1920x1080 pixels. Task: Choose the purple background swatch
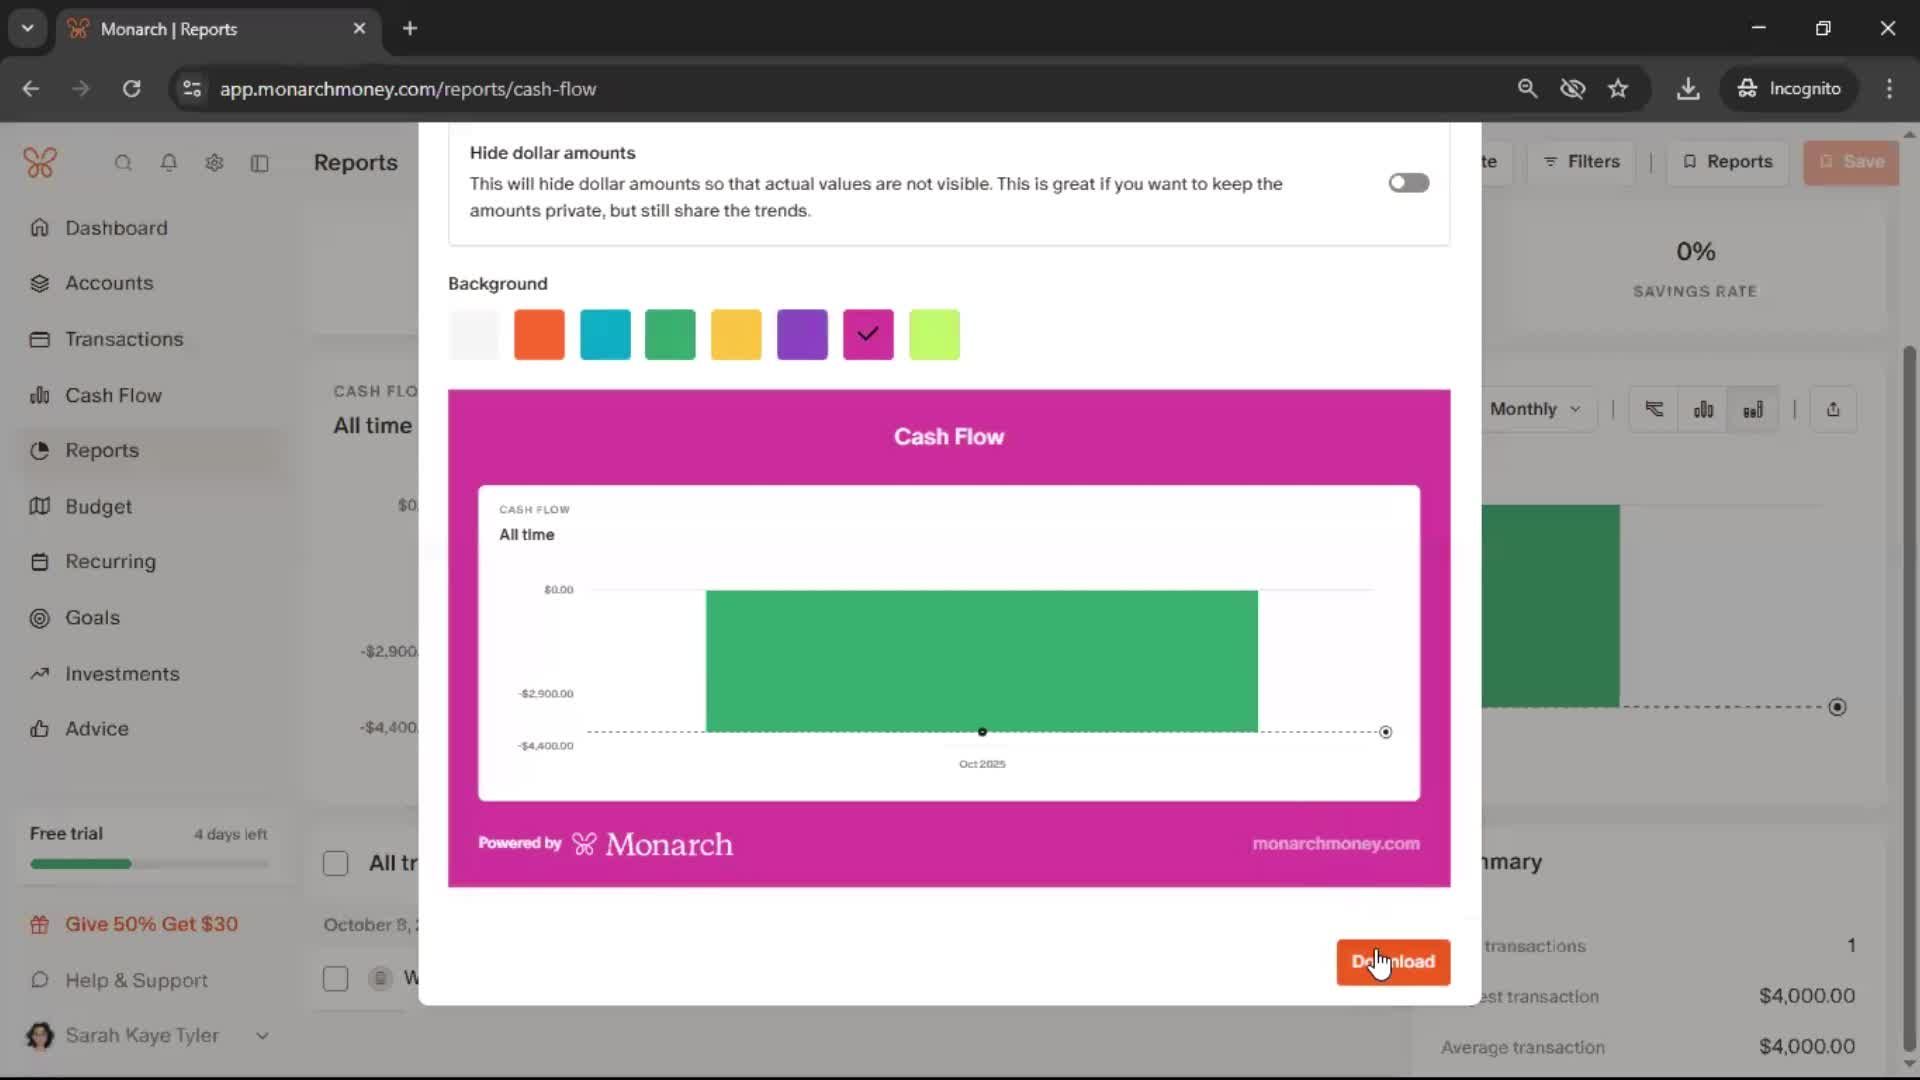coord(802,334)
